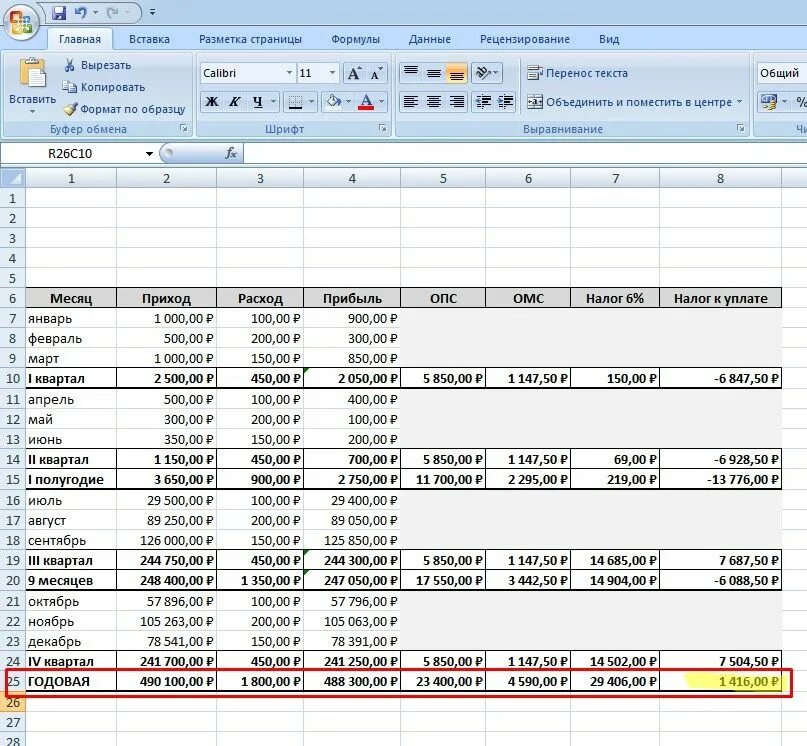Open the fill color dropdown arrow
The width and height of the screenshot is (807, 746).
[x=349, y=102]
